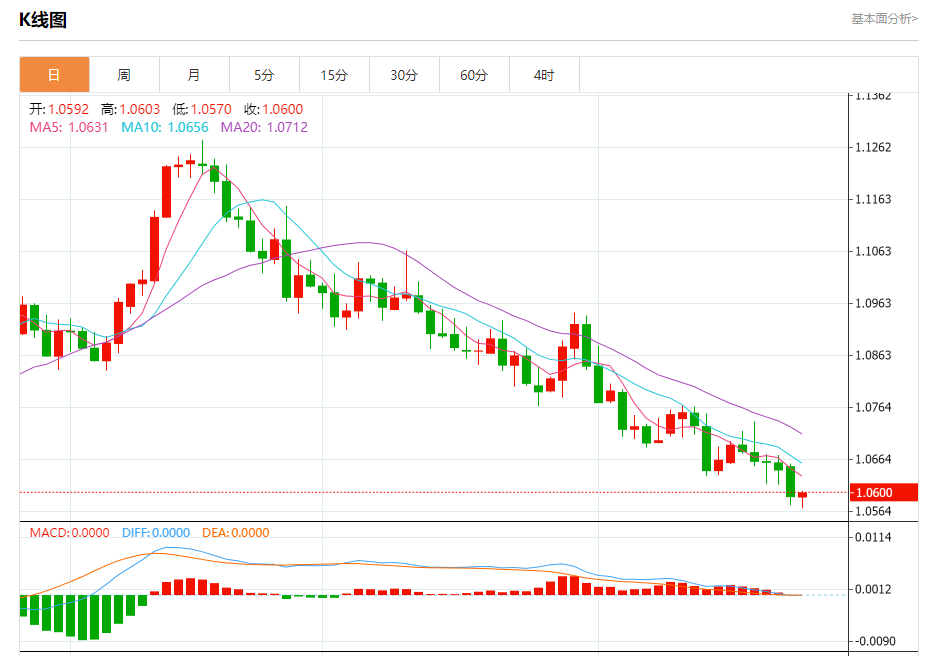Click the 1.1163 price axis label
The image size is (926, 656).
[873, 199]
